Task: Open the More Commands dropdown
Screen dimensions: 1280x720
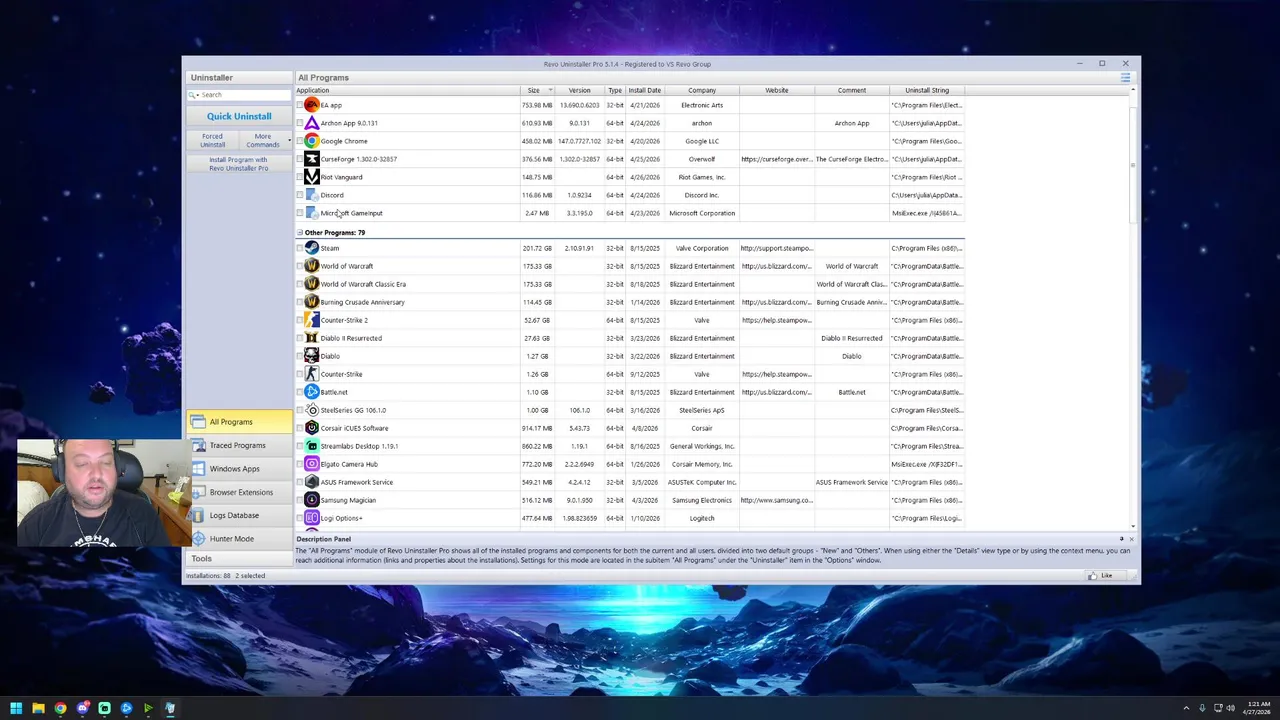Action: click(x=264, y=140)
